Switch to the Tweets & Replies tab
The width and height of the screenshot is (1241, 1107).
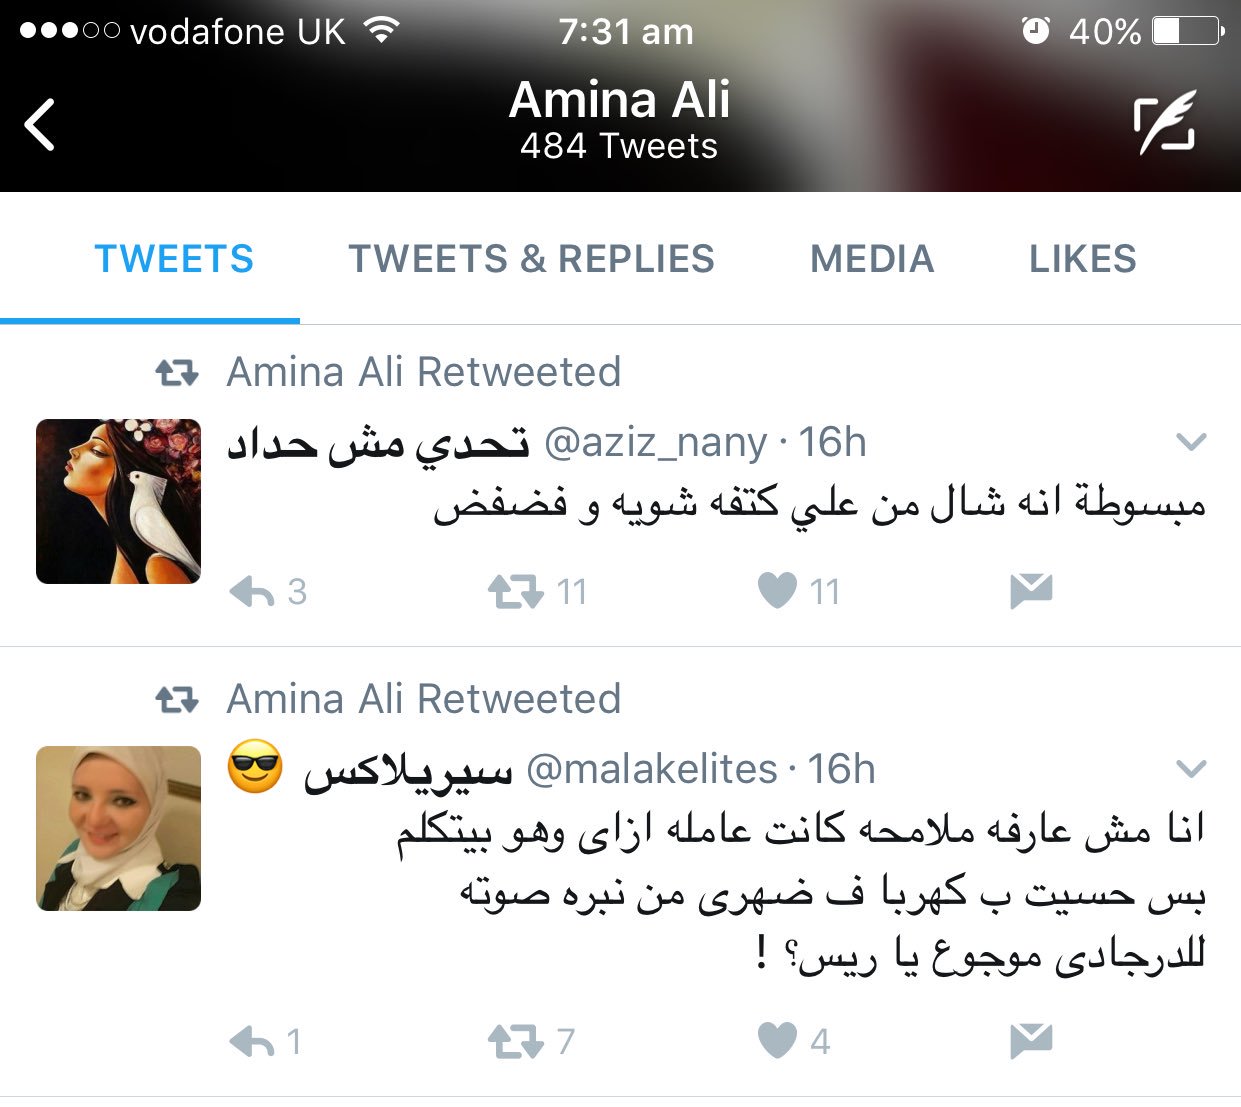[x=531, y=259]
